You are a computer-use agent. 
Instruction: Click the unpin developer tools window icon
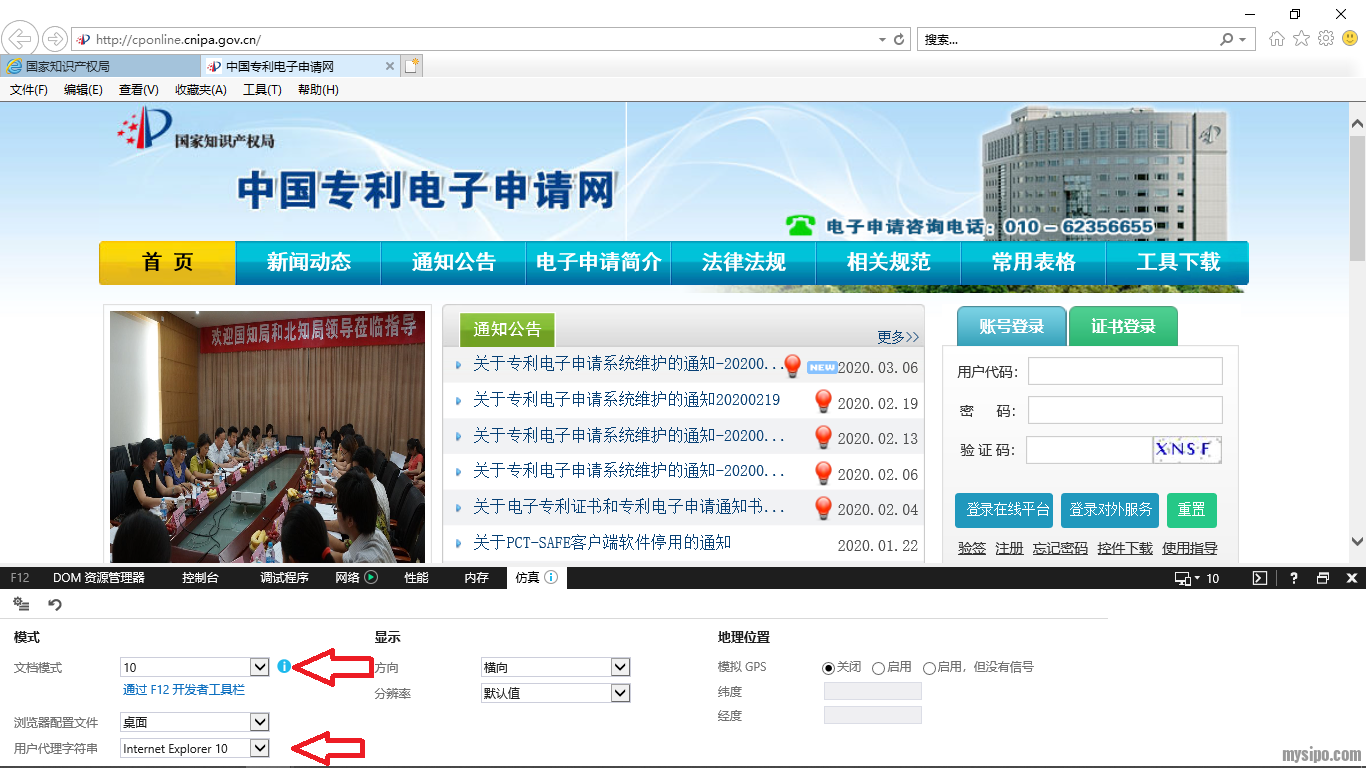[1323, 578]
